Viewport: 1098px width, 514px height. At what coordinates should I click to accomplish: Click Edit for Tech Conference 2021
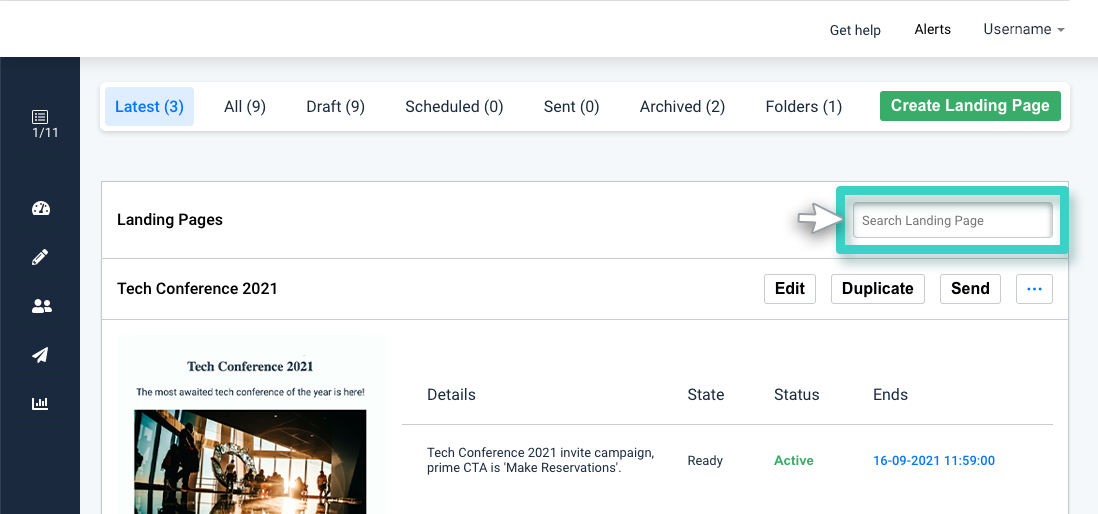tap(790, 289)
